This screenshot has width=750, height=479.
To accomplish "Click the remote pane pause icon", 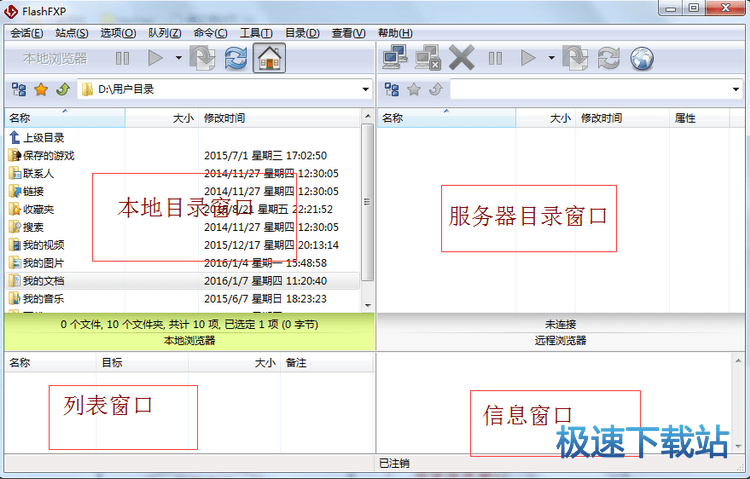I will coord(496,58).
